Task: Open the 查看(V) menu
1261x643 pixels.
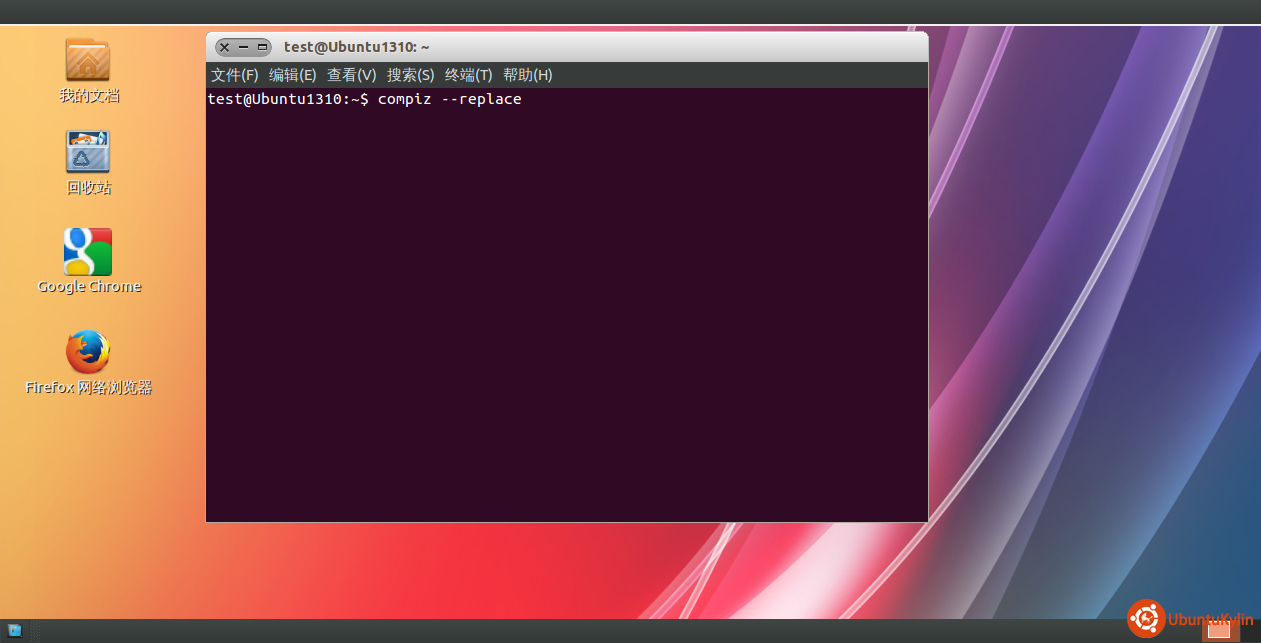Action: click(352, 75)
